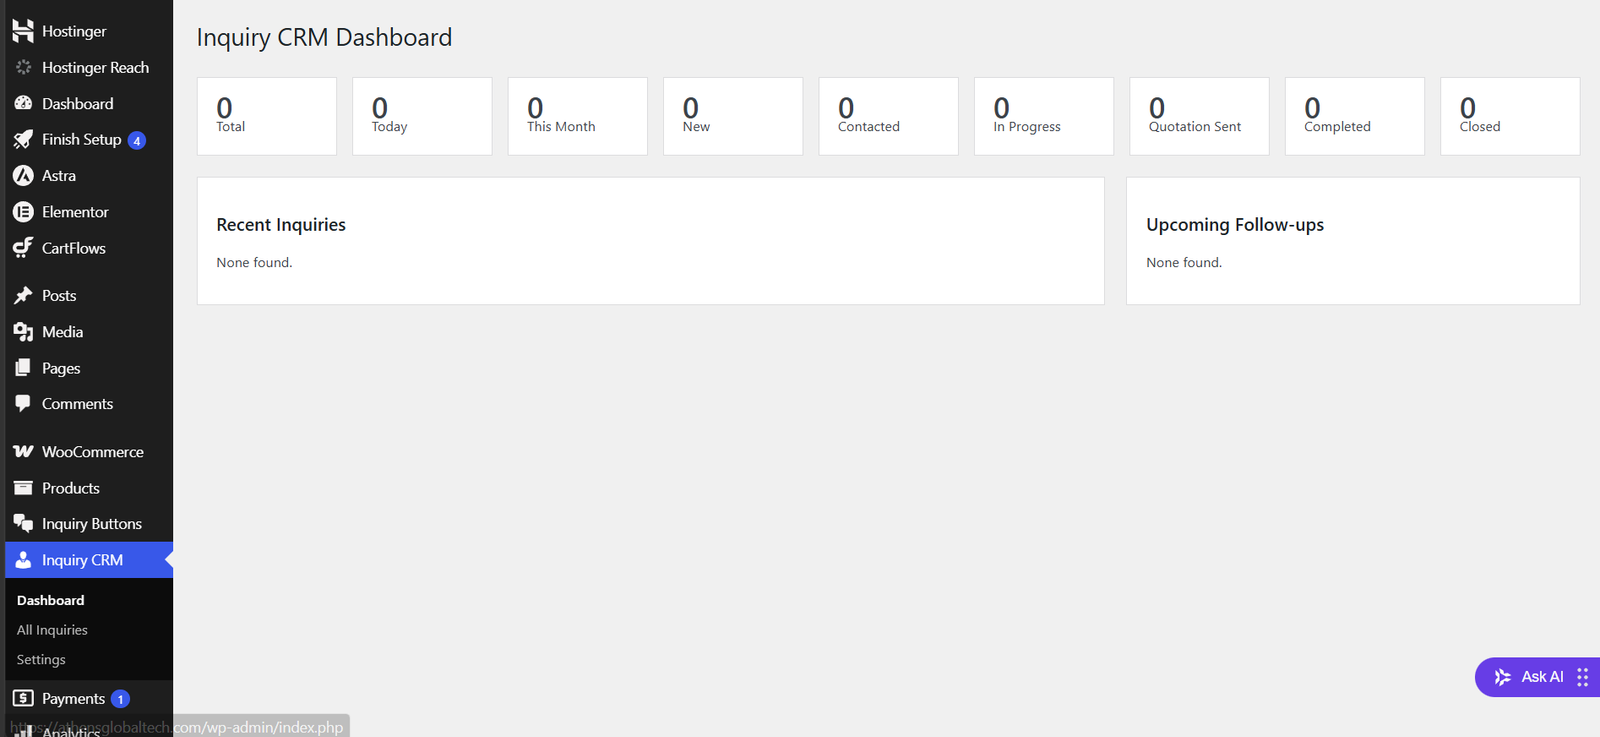Click the Inquiry Buttons chat icon
This screenshot has height=737, width=1600.
(23, 523)
